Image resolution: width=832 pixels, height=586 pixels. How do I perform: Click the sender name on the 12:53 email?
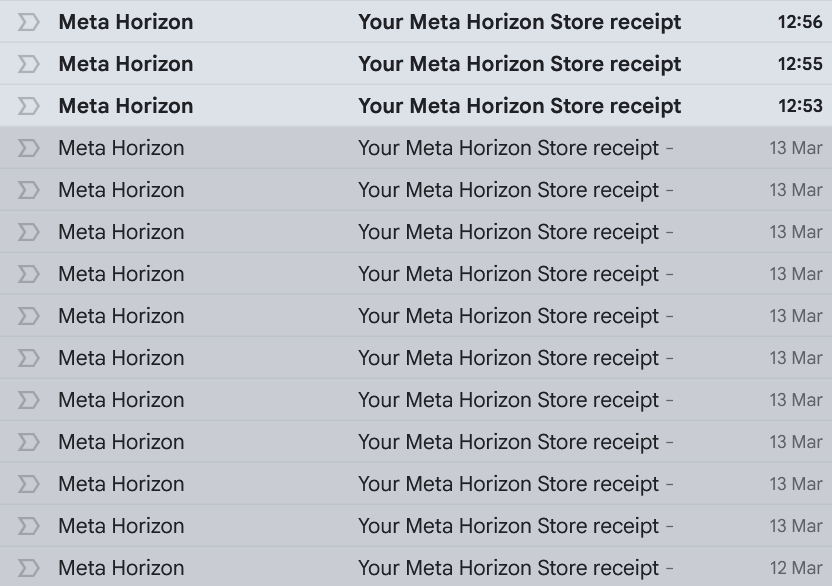point(126,106)
